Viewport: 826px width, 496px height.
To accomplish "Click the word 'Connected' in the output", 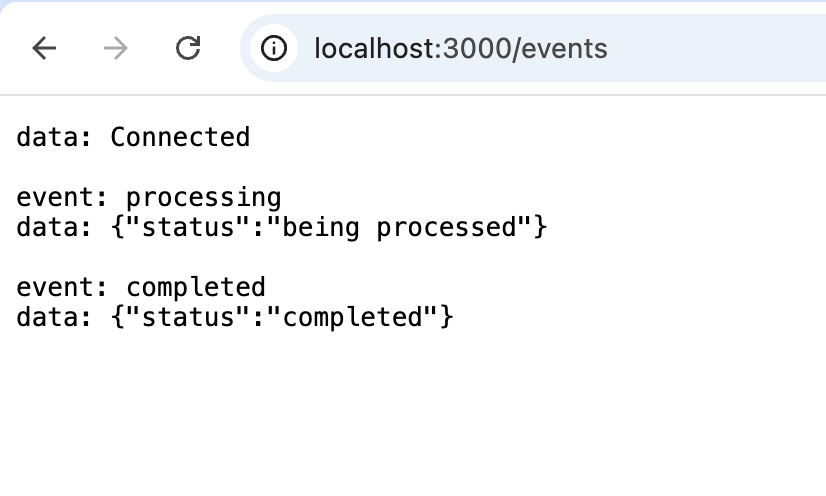I will click(180, 137).
